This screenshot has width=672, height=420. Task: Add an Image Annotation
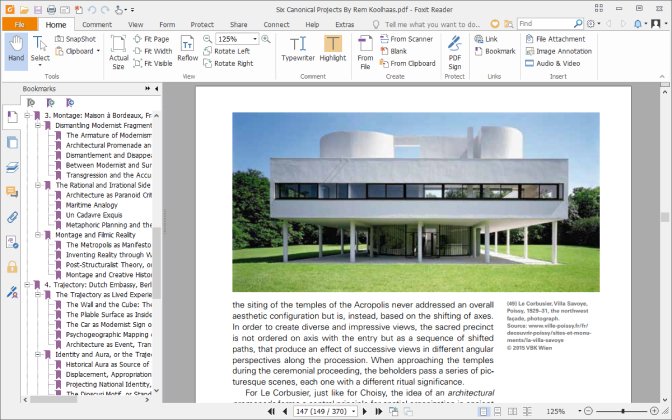coord(558,51)
